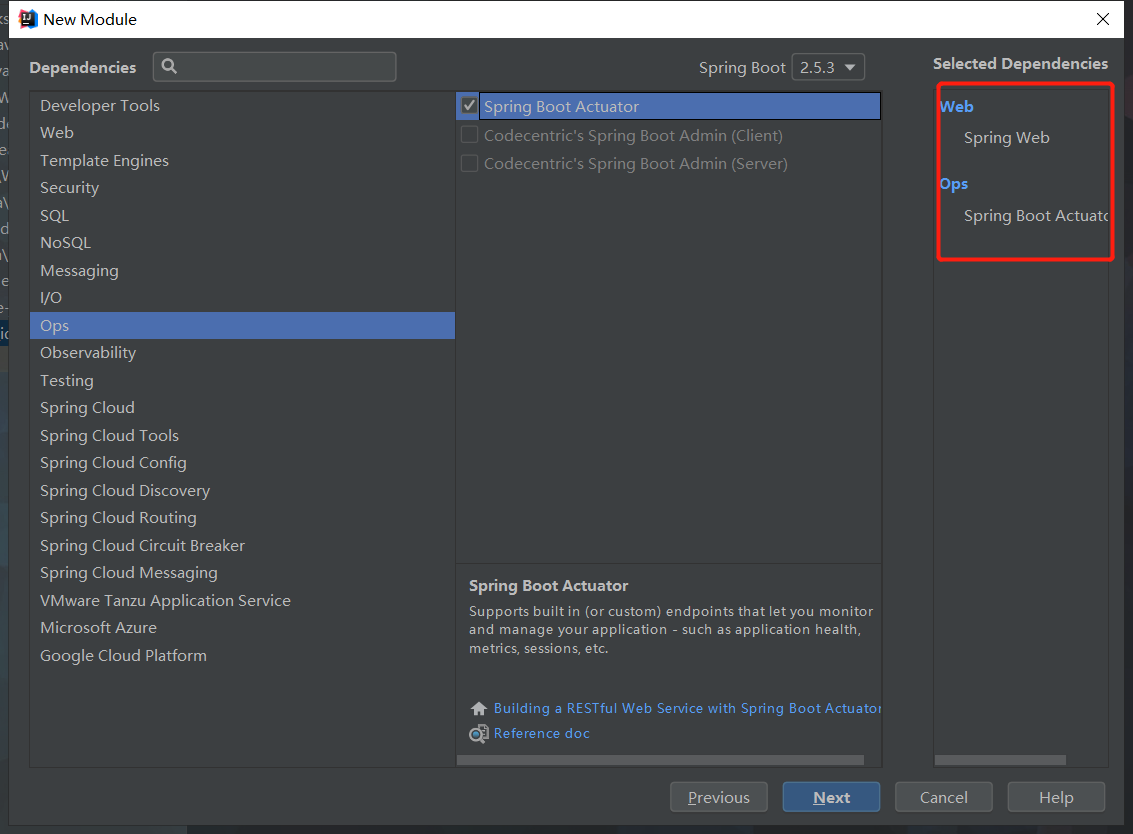Select the NoSQL category
Viewport: 1133px width, 834px height.
click(242, 243)
